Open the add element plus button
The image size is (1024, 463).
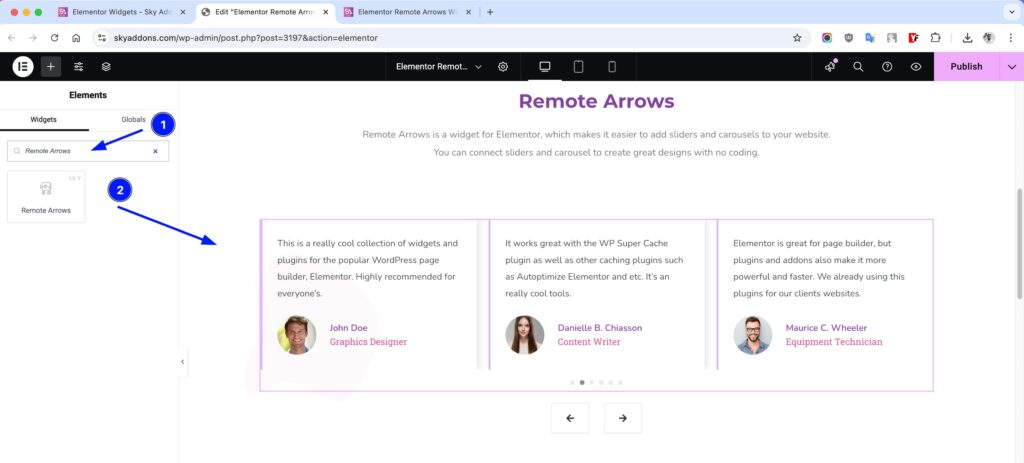[x=51, y=67]
